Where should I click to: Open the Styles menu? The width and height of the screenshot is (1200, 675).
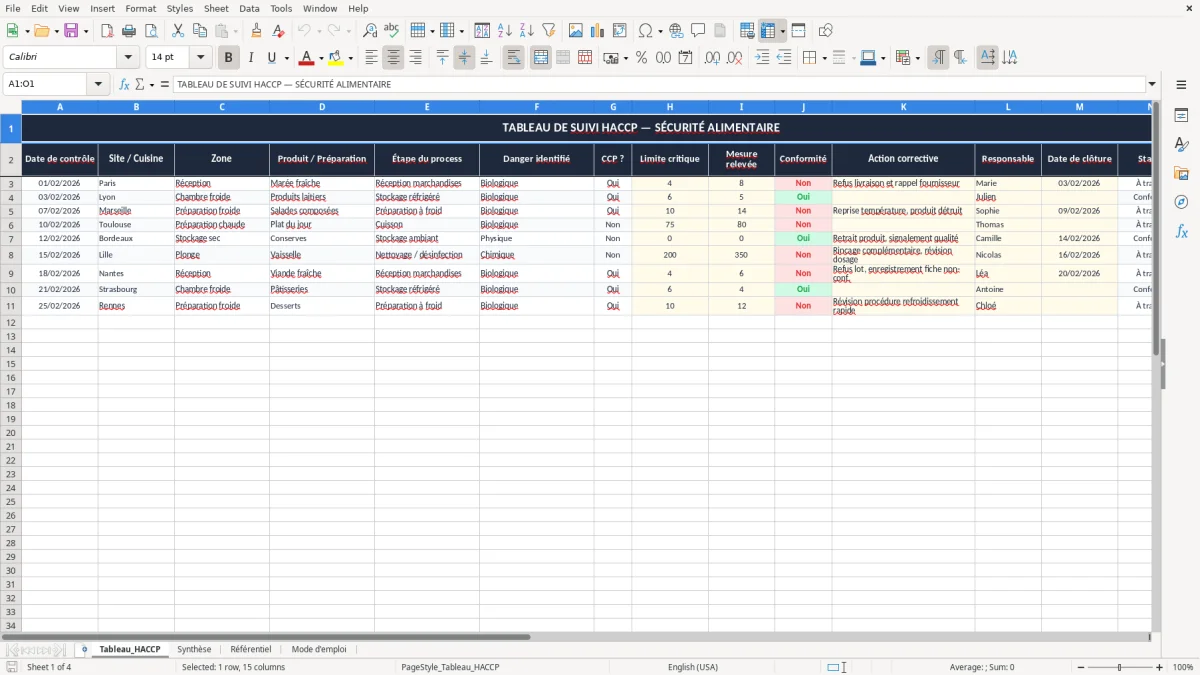[180, 8]
